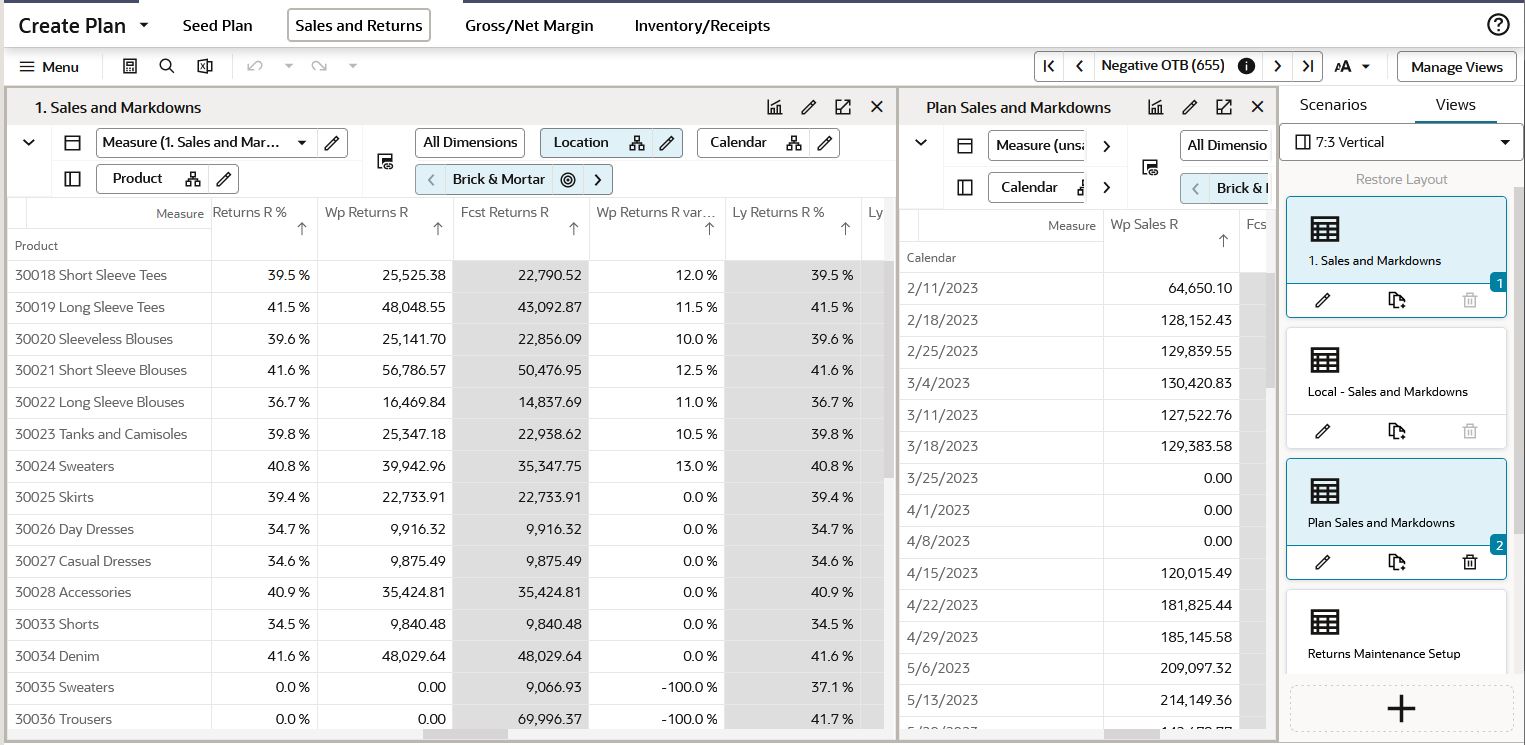Open the help question mark icon
Viewport: 1525px width, 745px height.
coord(1498,25)
